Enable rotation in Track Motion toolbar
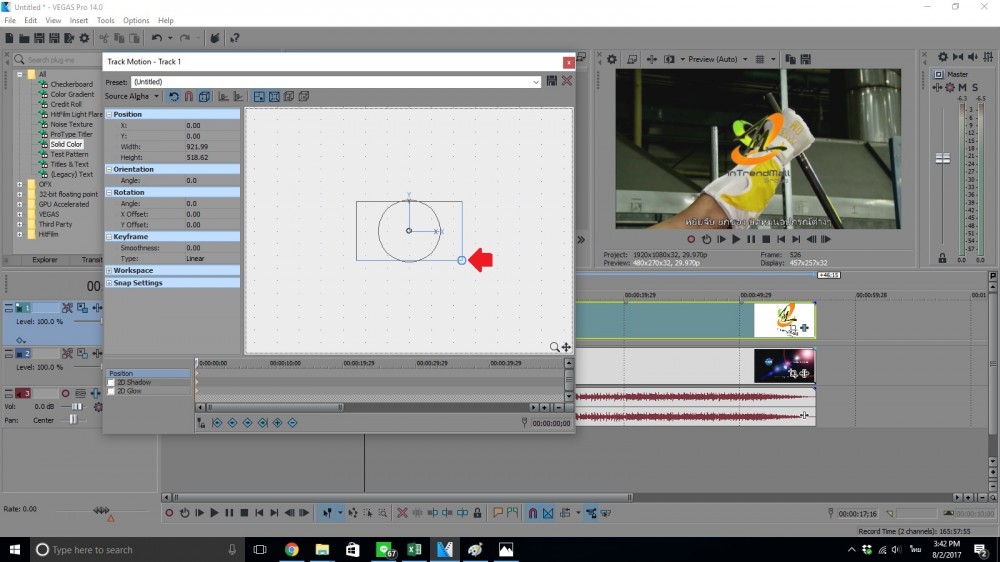1000x562 pixels. click(173, 96)
